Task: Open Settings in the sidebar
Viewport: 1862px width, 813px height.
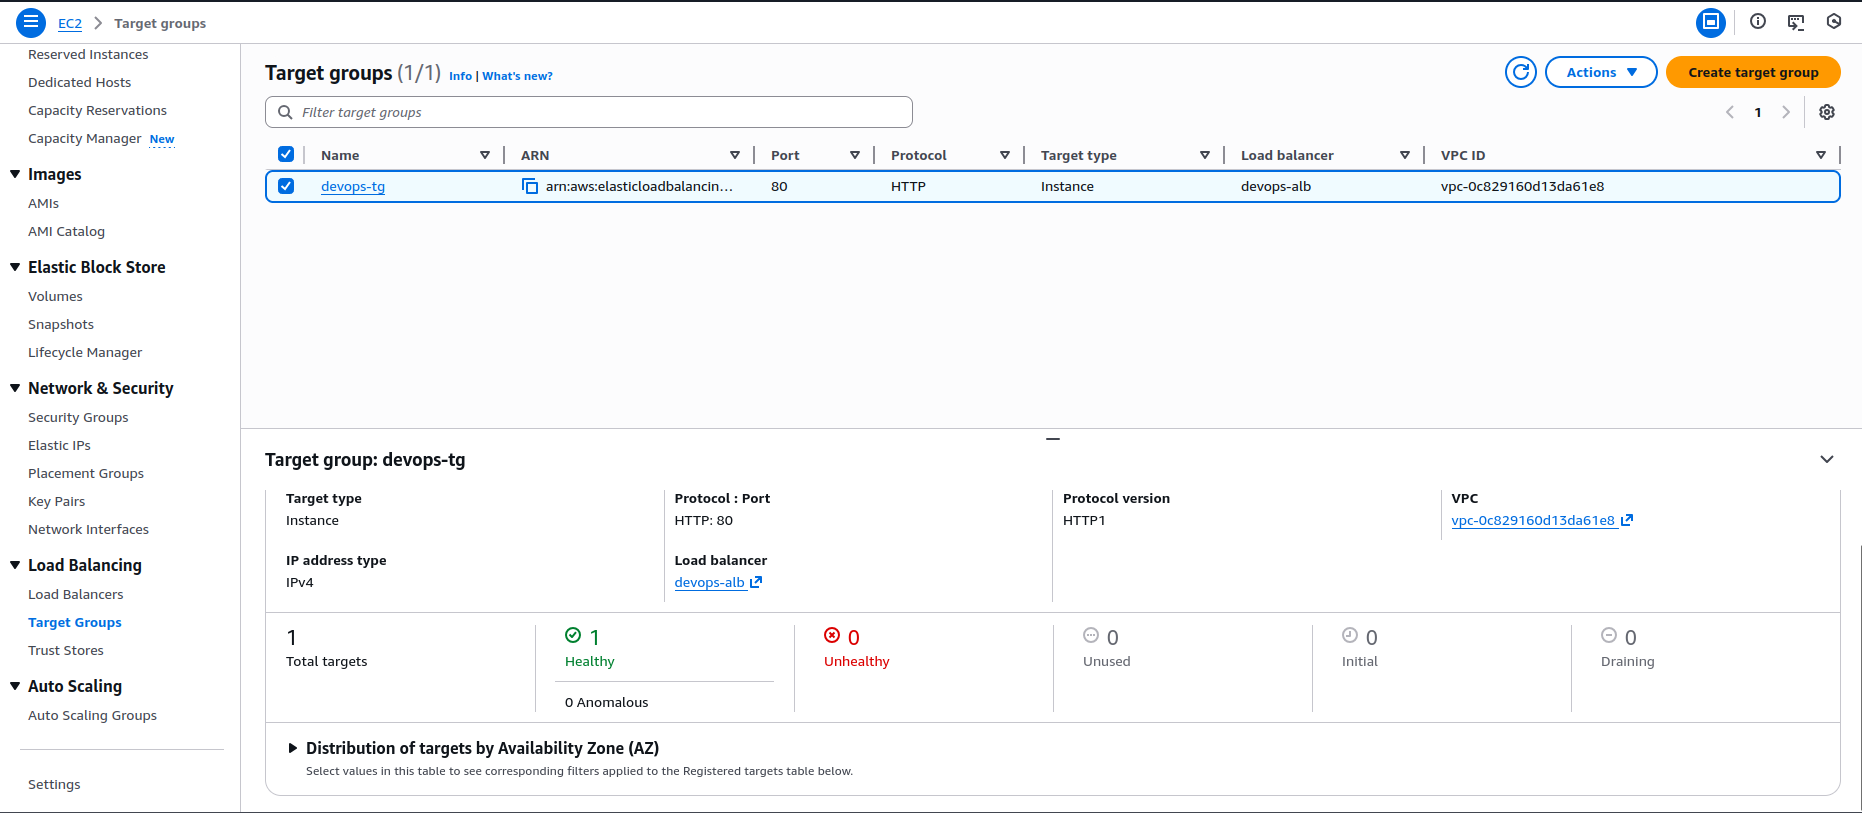Action: pyautogui.click(x=54, y=784)
